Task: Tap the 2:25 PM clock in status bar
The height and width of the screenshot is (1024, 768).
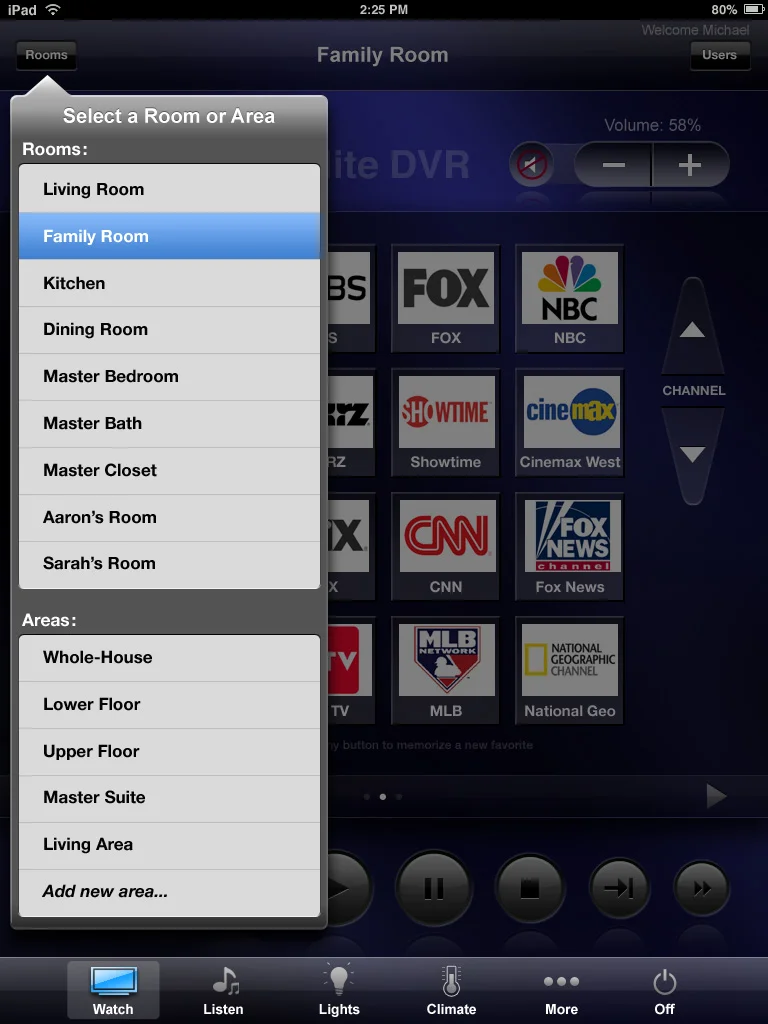Action: pos(383,9)
